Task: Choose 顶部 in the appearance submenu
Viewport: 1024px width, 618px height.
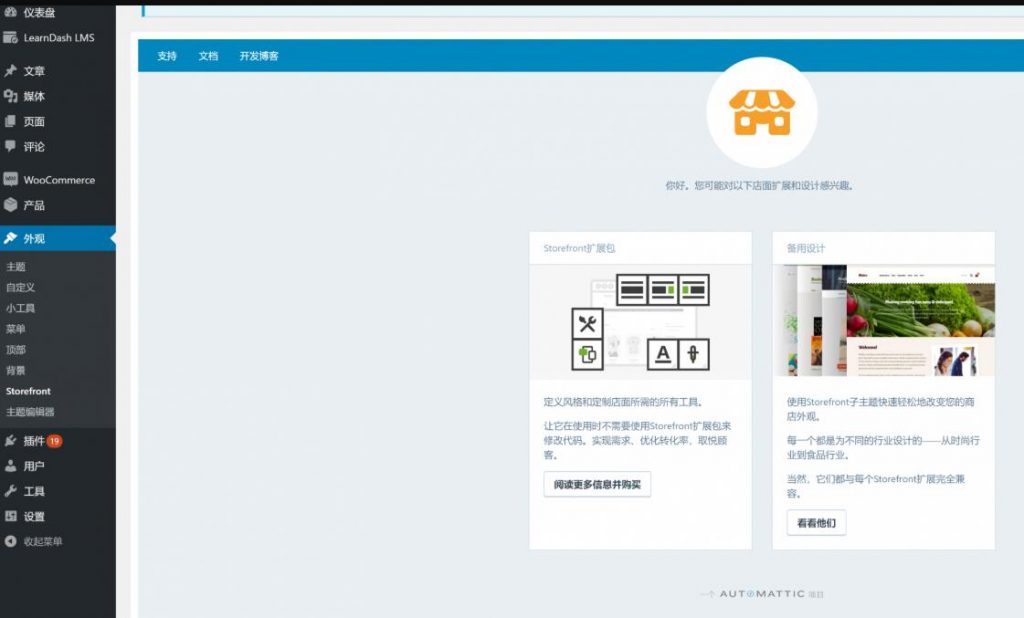Action: coord(16,350)
